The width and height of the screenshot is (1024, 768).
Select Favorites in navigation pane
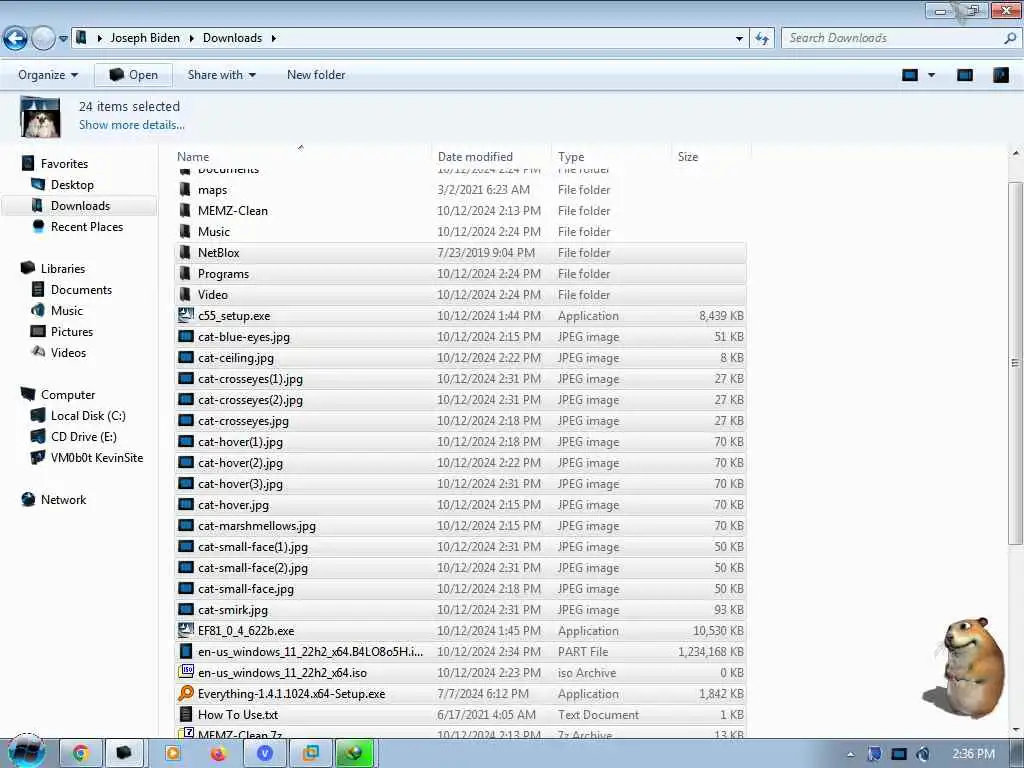coord(64,164)
